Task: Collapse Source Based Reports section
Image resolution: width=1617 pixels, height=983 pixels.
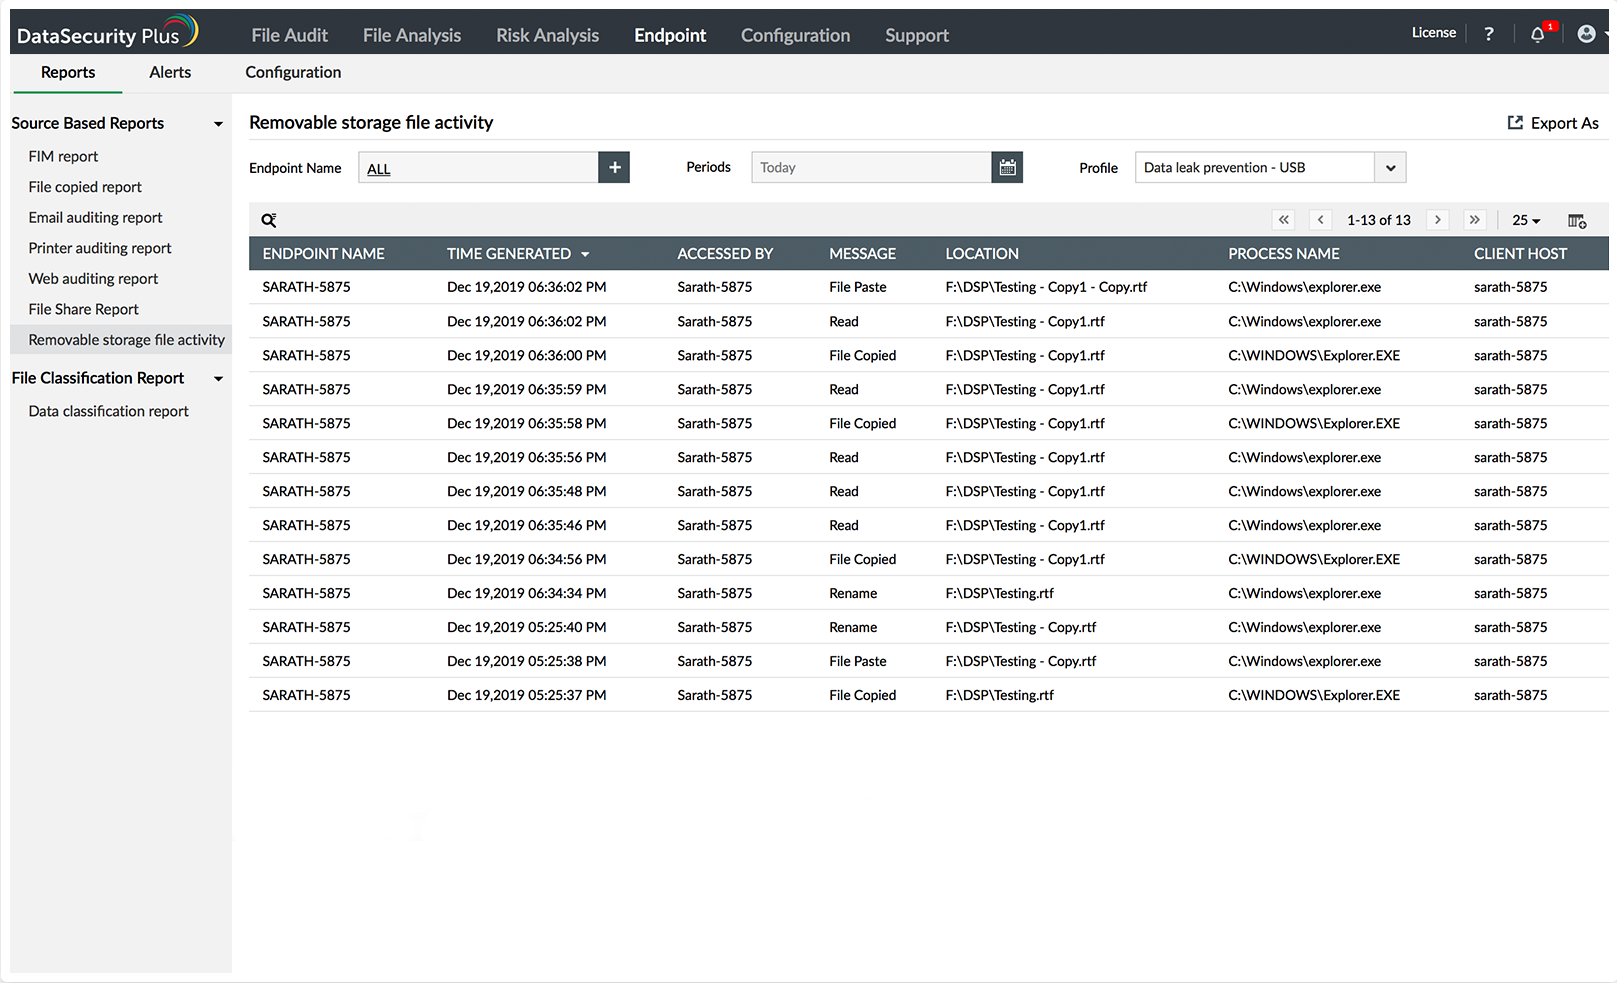Action: (x=218, y=124)
